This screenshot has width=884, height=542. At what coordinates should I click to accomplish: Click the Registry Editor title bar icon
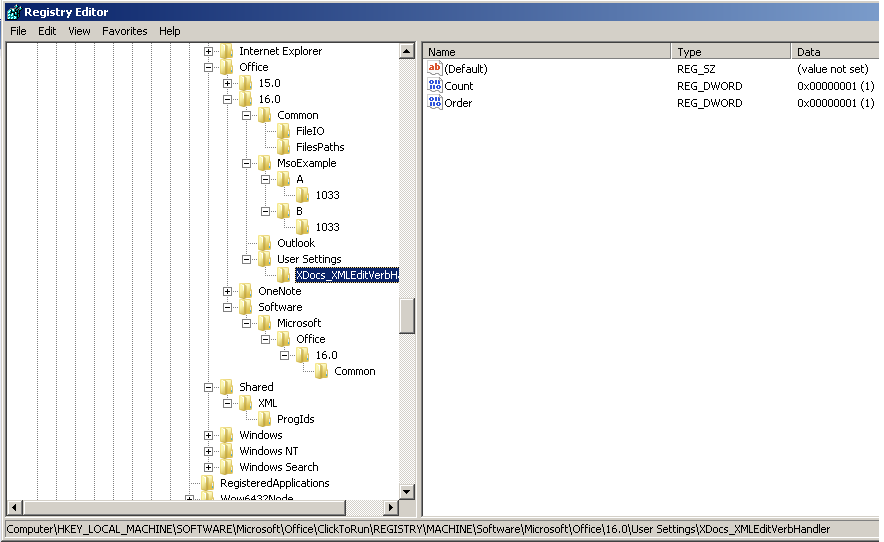(x=14, y=12)
